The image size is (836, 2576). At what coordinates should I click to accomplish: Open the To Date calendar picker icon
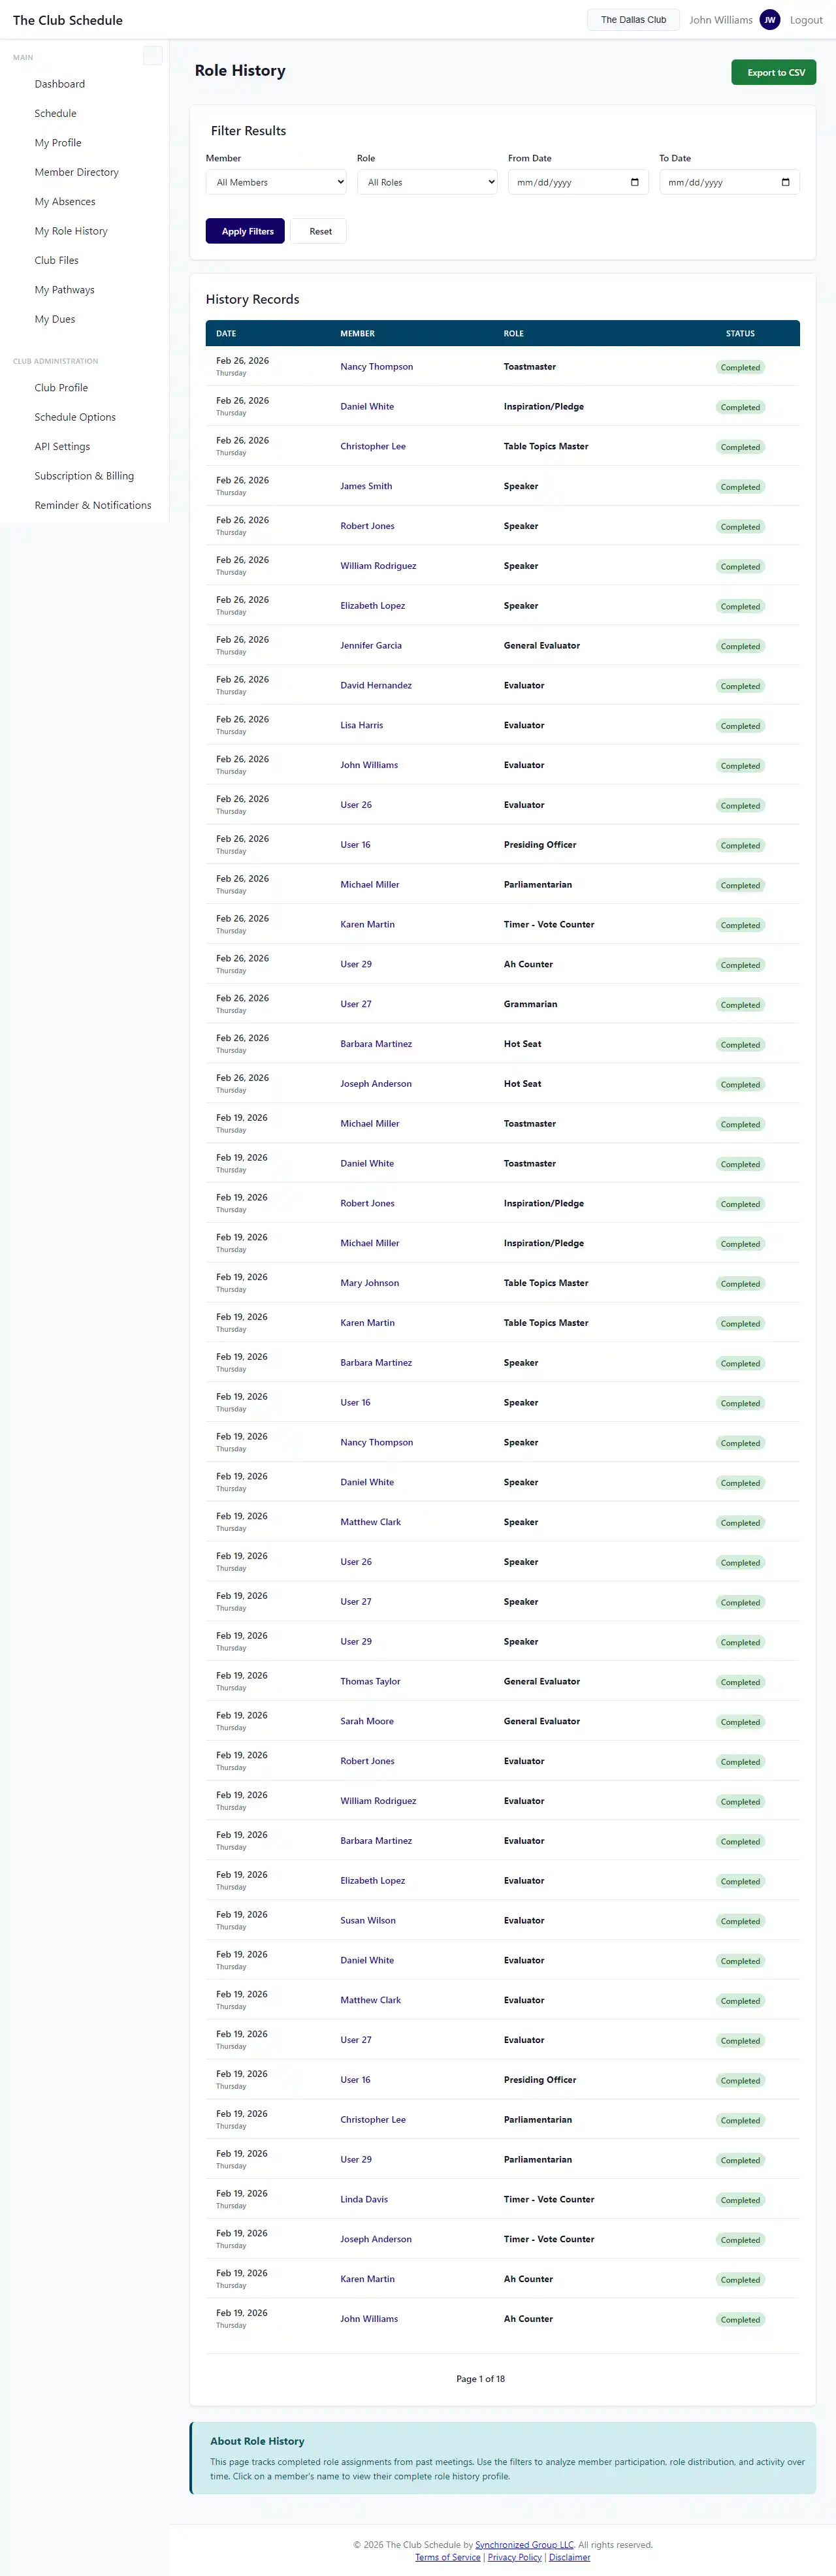point(785,182)
